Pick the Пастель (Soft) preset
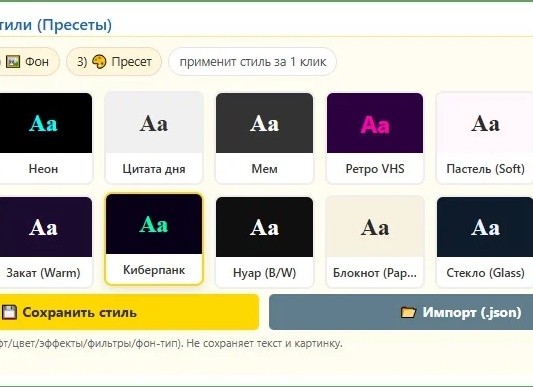The width and height of the screenshot is (533, 387). click(485, 138)
